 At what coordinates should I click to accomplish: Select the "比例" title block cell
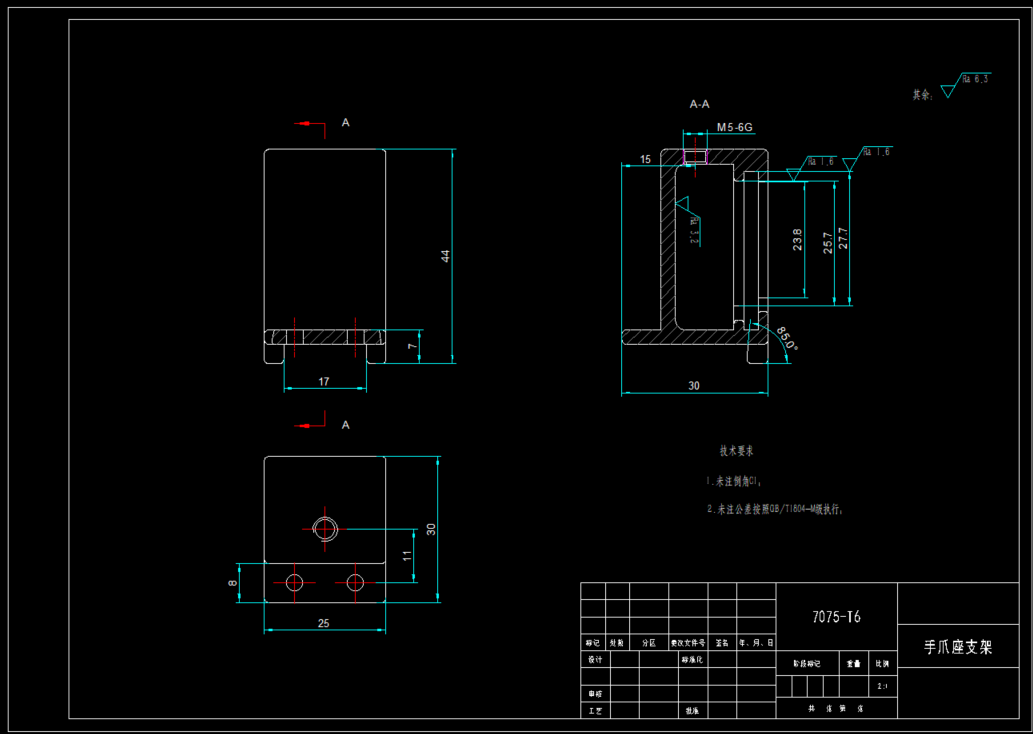tap(882, 663)
